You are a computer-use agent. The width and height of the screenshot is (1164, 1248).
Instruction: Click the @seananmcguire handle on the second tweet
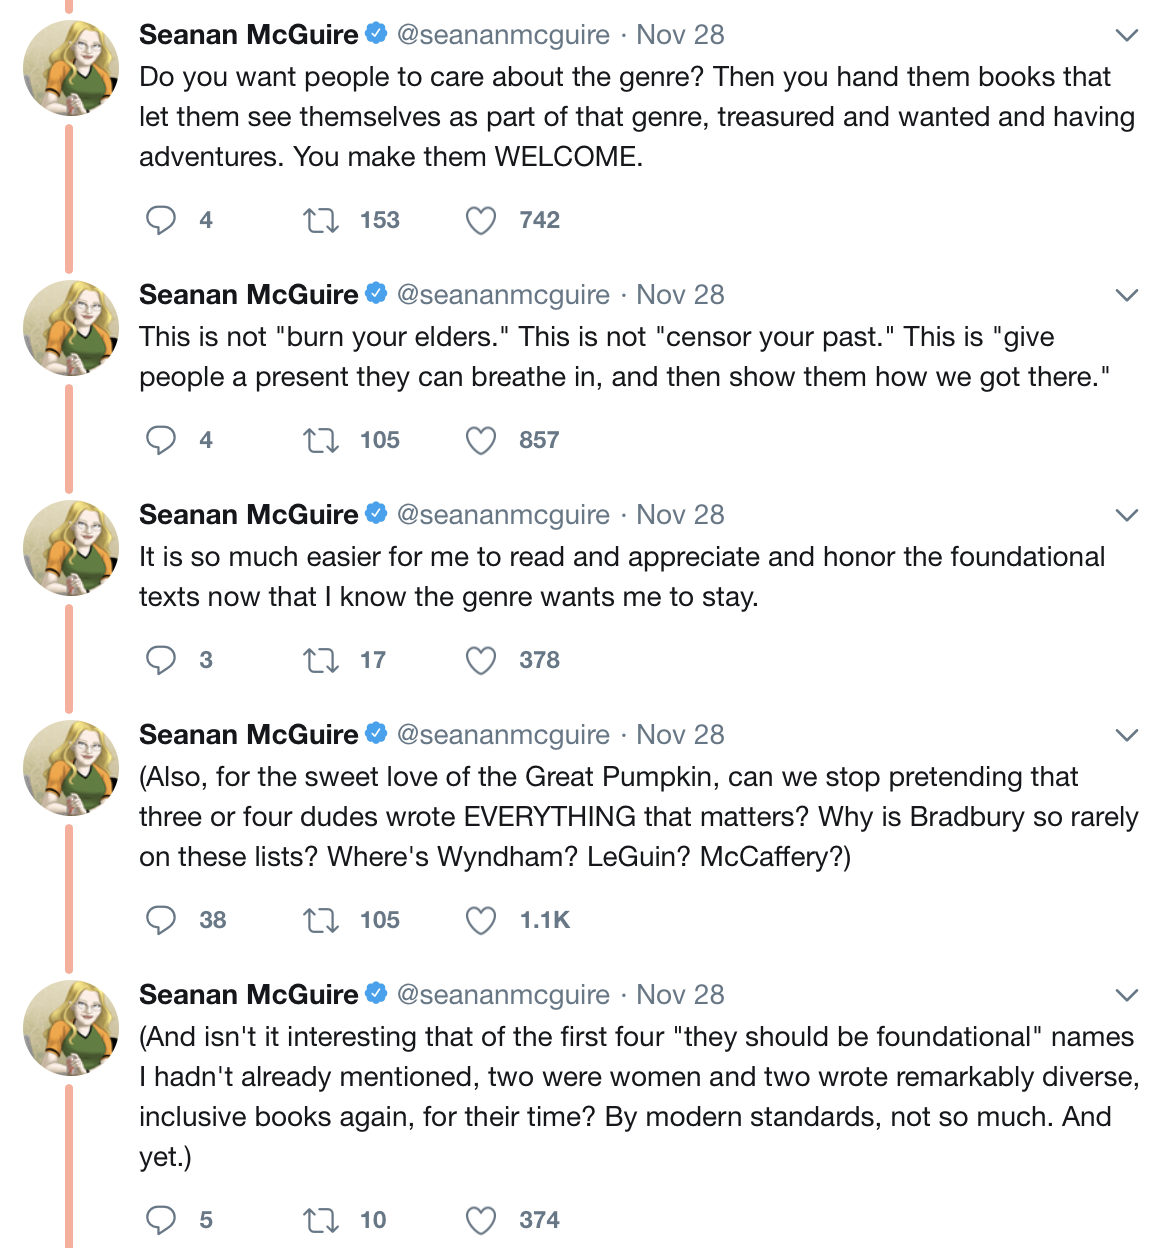503,295
